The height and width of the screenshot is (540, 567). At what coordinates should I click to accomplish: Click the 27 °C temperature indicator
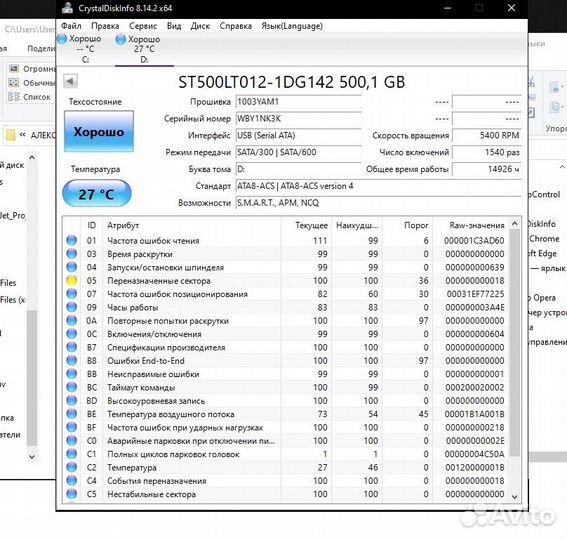click(97, 194)
